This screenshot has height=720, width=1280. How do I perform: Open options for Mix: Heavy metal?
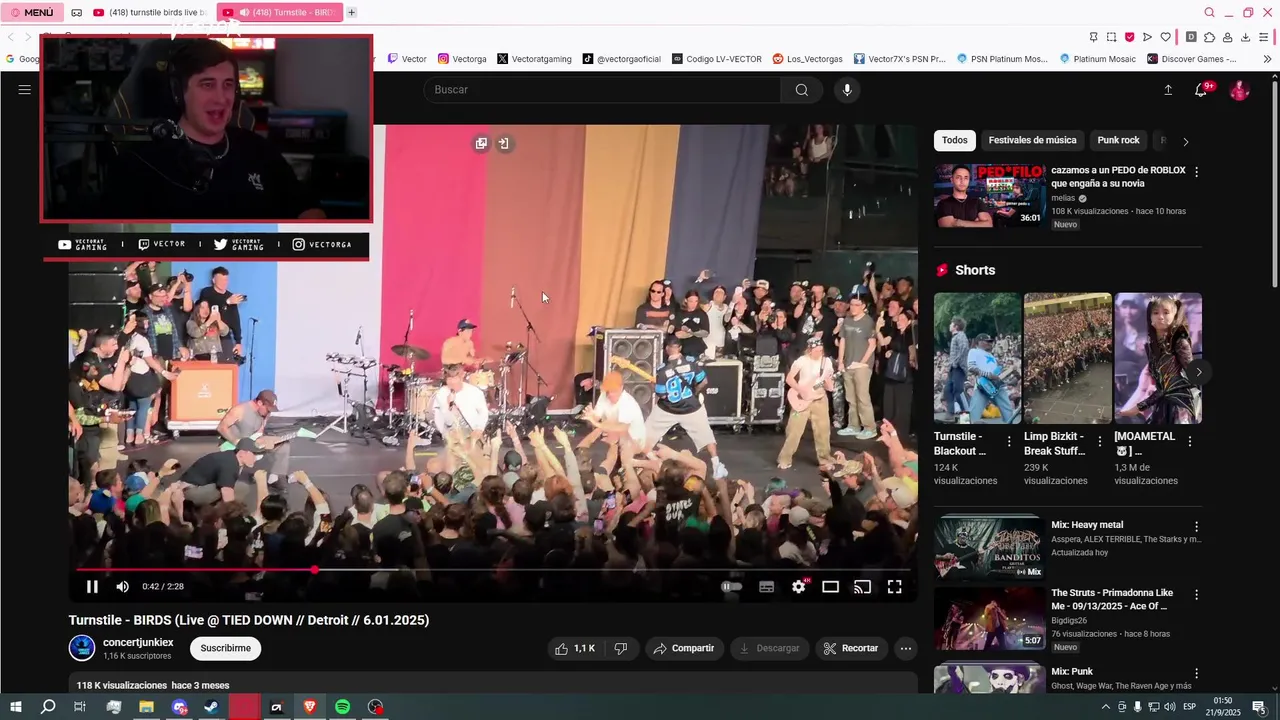coord(1196,527)
